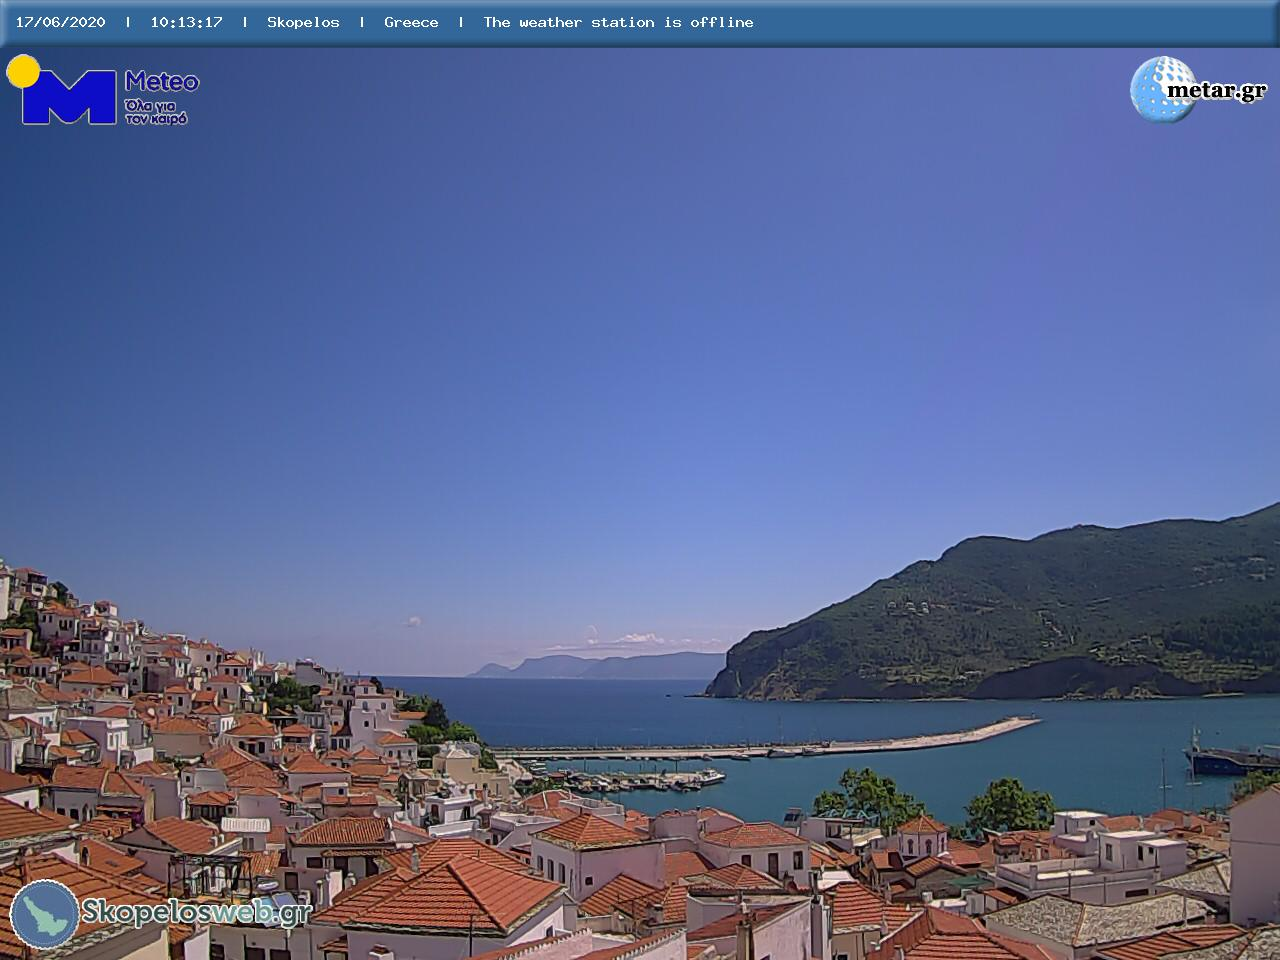
Task: Click the metar.gr text label
Action: click(1217, 91)
